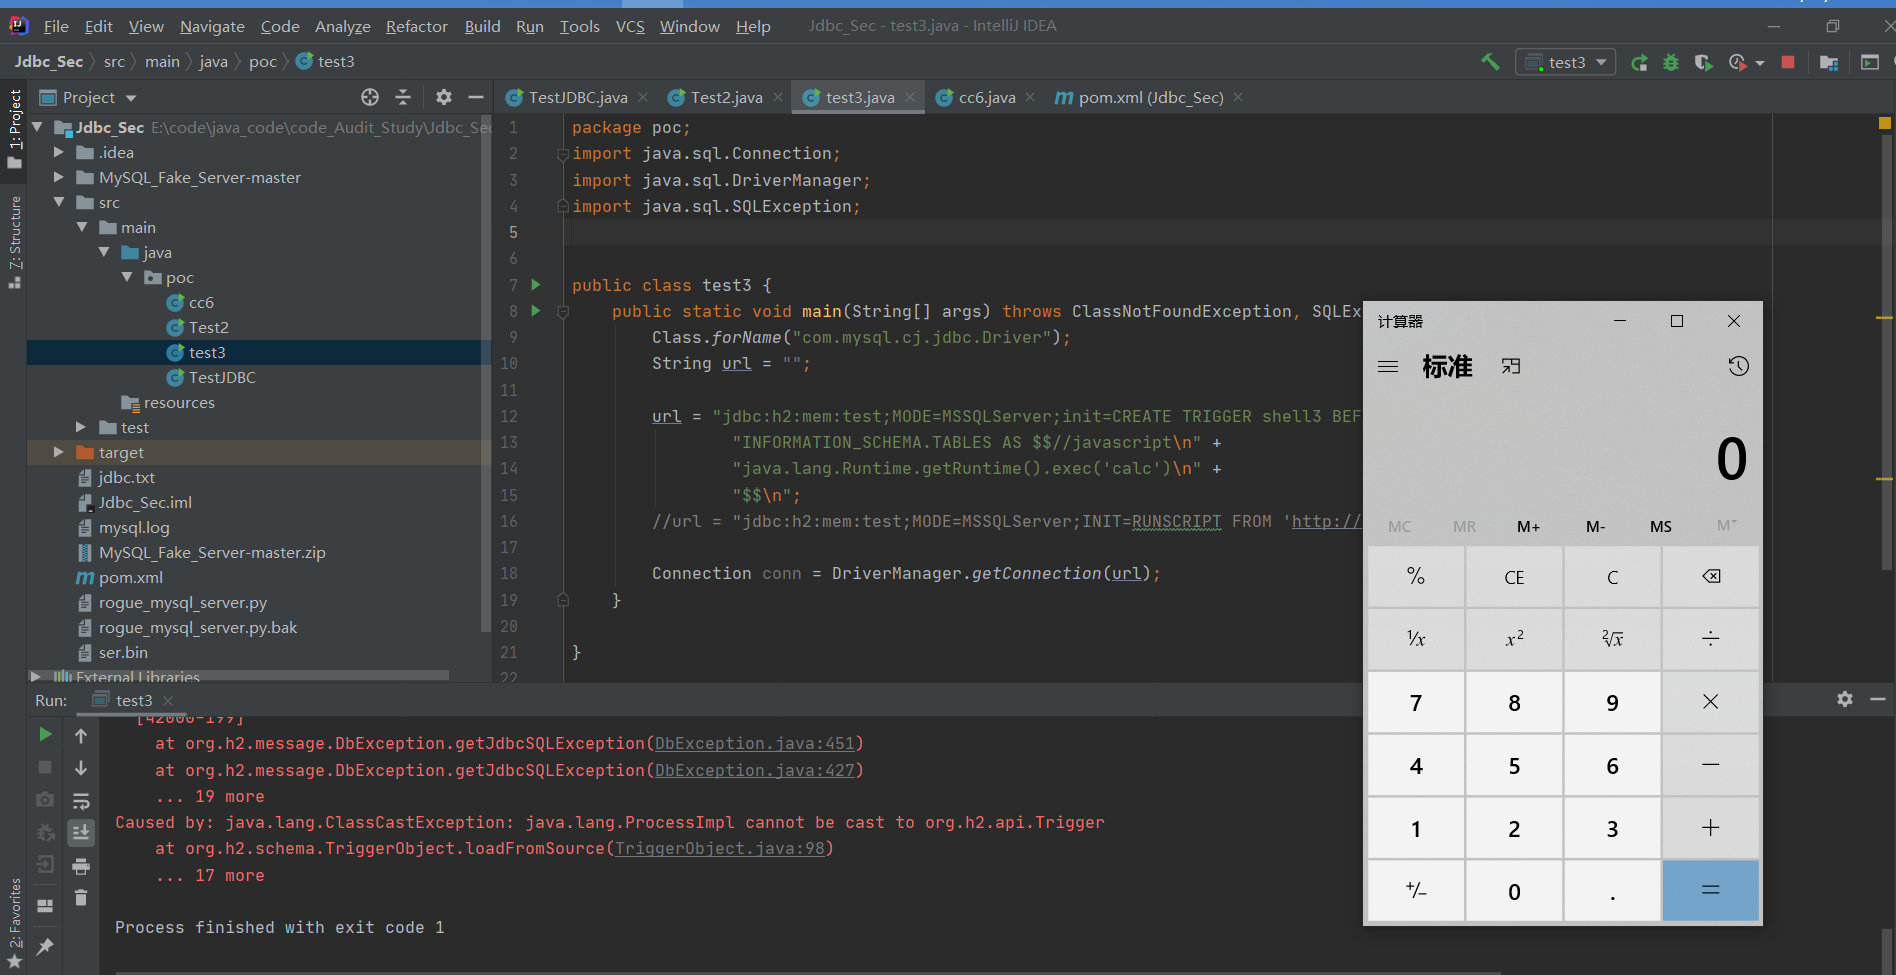1896x975 pixels.
Task: Click the Build project hammer icon
Action: (x=1490, y=62)
